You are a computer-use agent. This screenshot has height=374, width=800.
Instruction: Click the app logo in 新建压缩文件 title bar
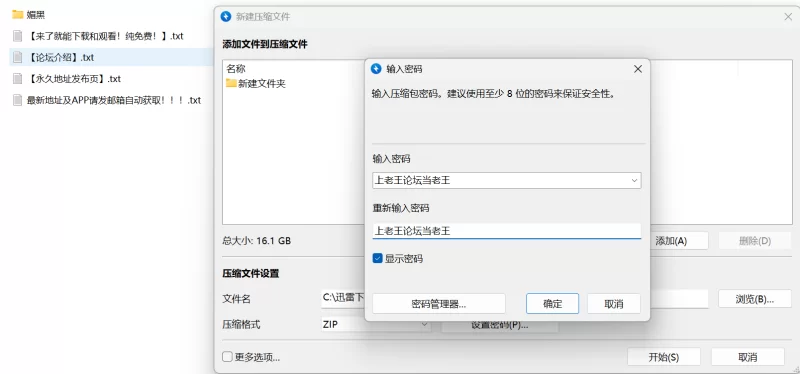pos(226,16)
